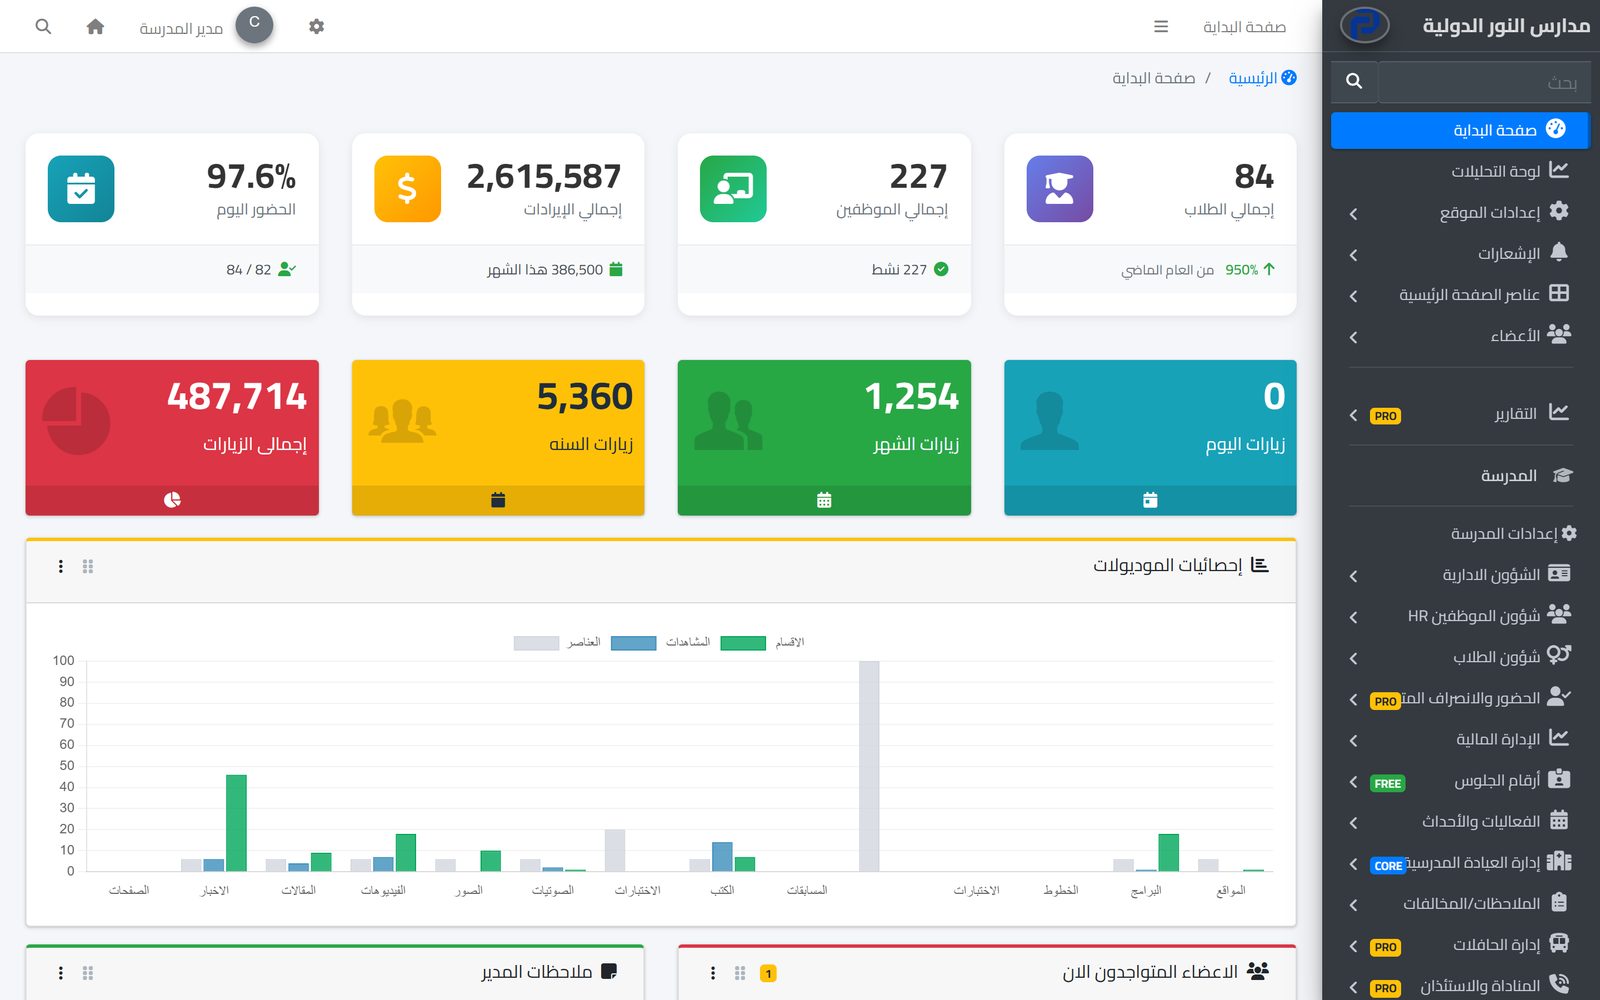The width and height of the screenshot is (1600, 1000).
Task: Expand إعدادات الموقع sidebar menu
Action: [1460, 212]
